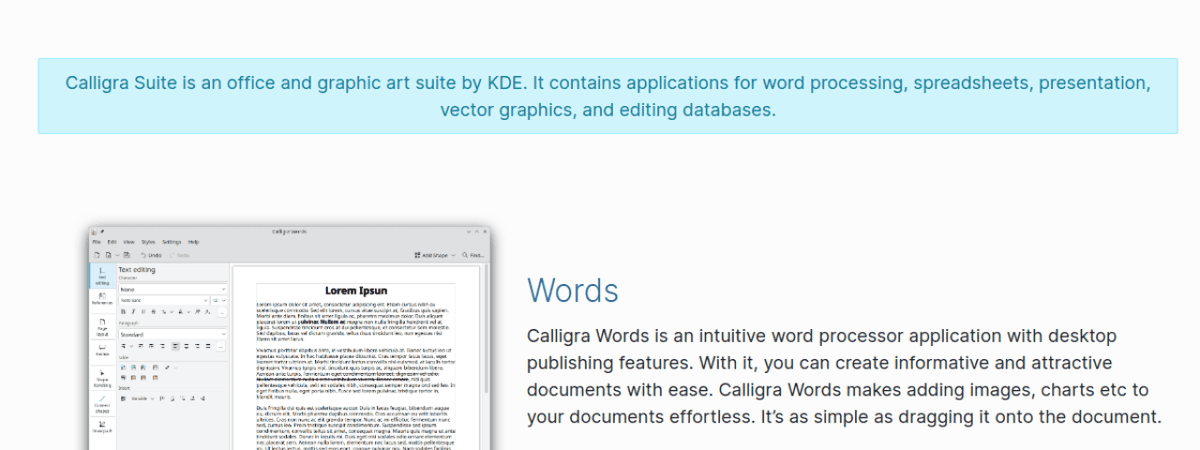This screenshot has width=1200, height=450.
Task: Toggle Bold formatting in Text editing panel
Action: pos(123,311)
